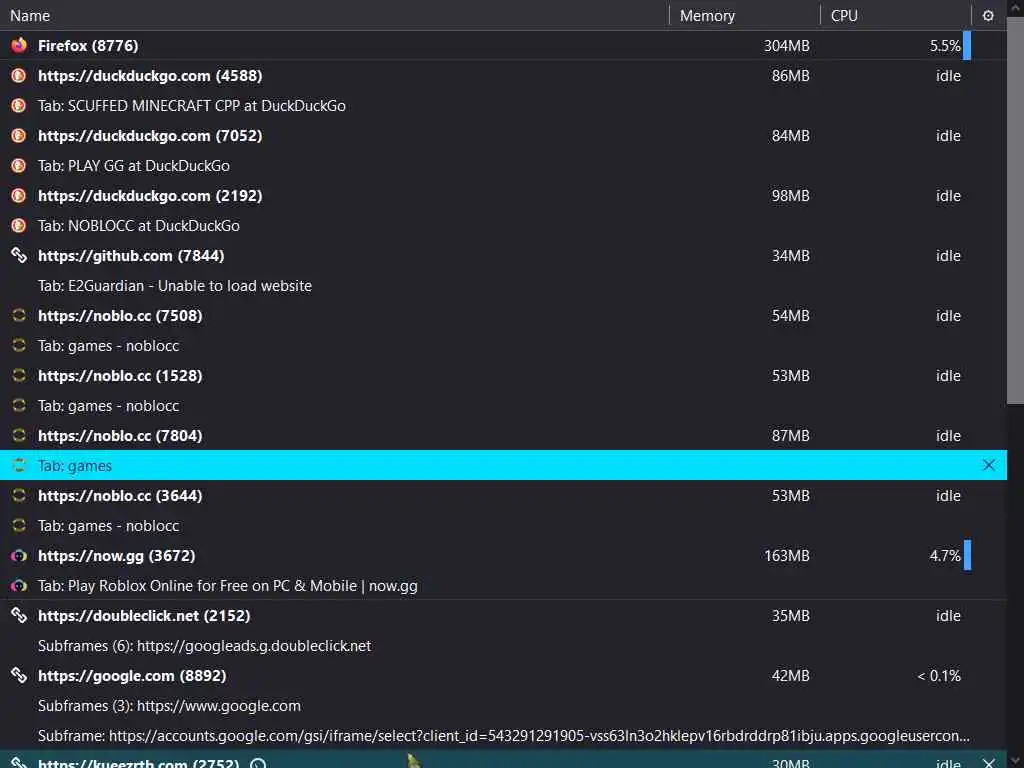The image size is (1024, 768).
Task: Click the now.gg icon beside process 3672
Action: tap(19, 556)
